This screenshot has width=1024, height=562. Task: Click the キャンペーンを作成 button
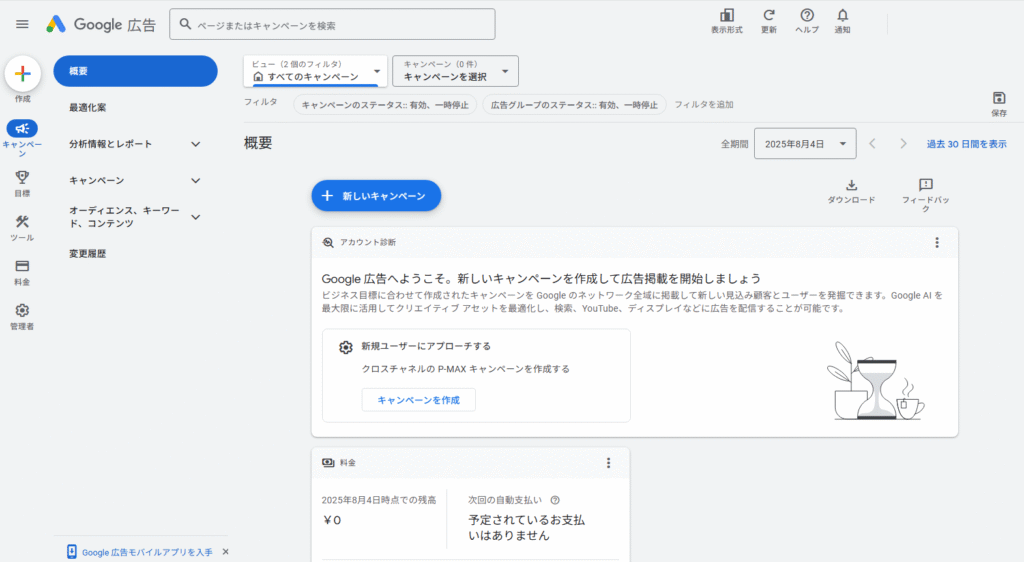coord(419,400)
